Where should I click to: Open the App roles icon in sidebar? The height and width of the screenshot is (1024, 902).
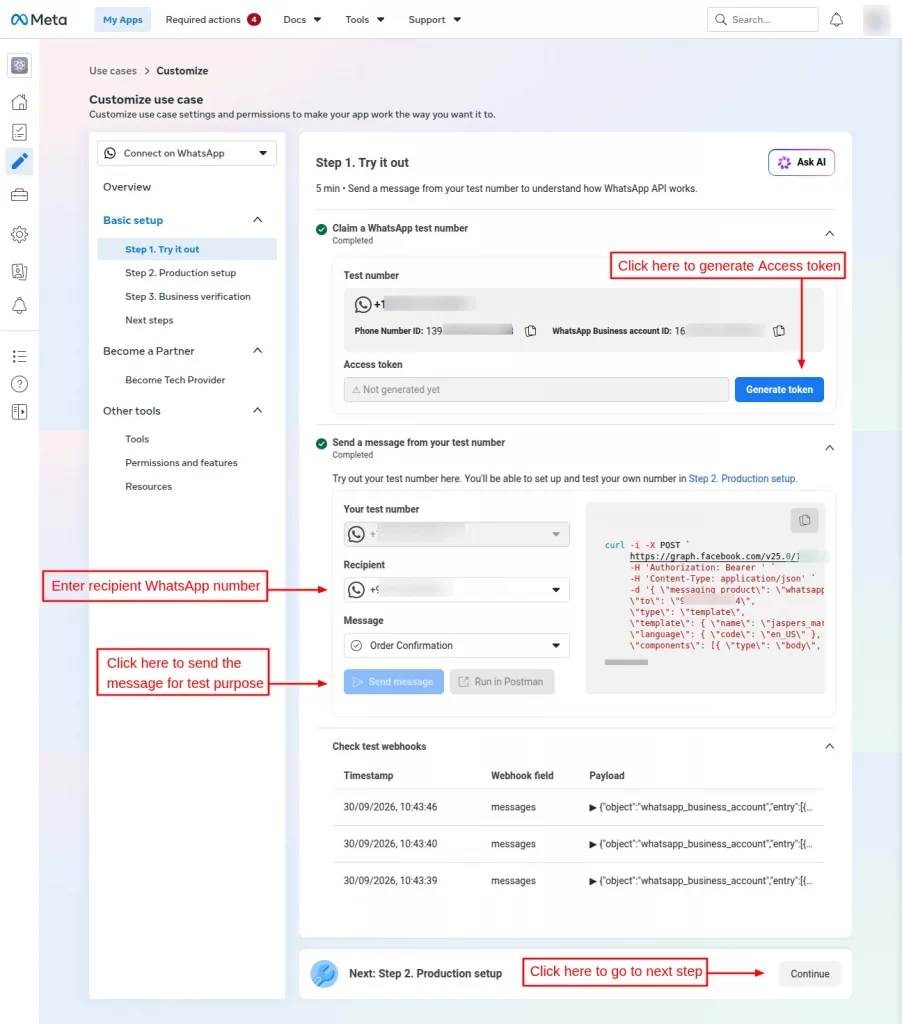[x=20, y=271]
